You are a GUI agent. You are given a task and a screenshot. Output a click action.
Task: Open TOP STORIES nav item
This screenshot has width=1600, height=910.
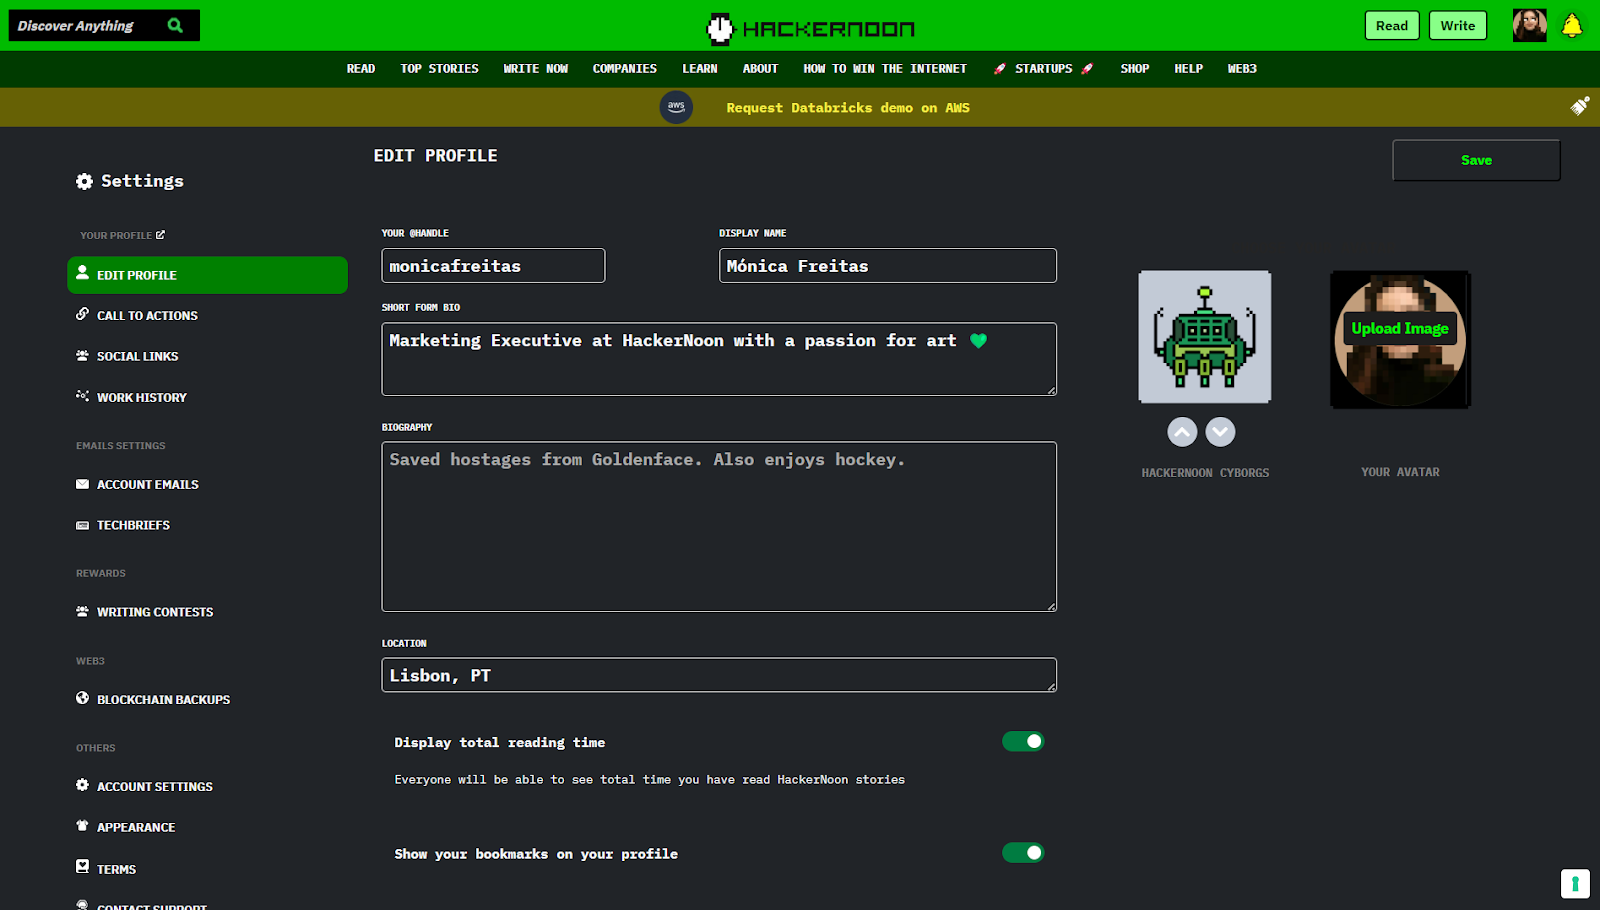[x=439, y=69]
